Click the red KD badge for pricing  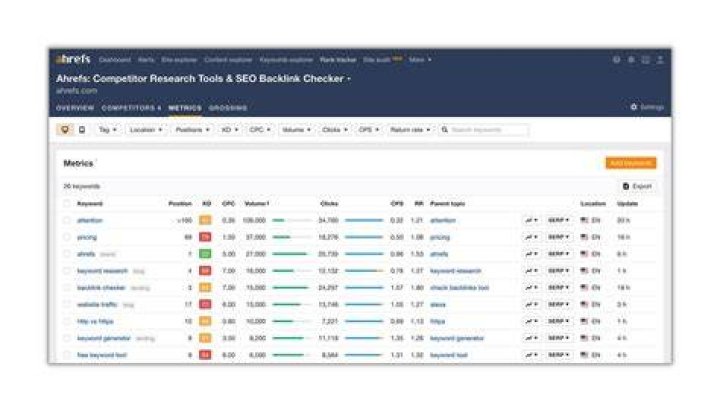[x=205, y=237]
